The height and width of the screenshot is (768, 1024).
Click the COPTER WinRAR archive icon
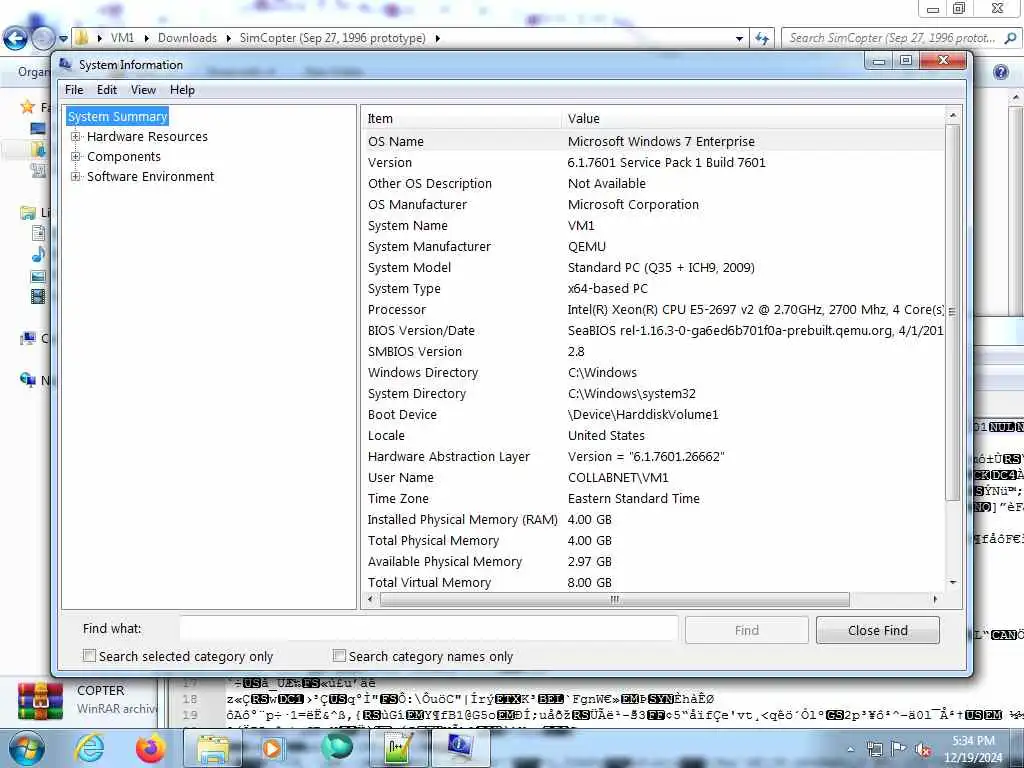[40, 699]
